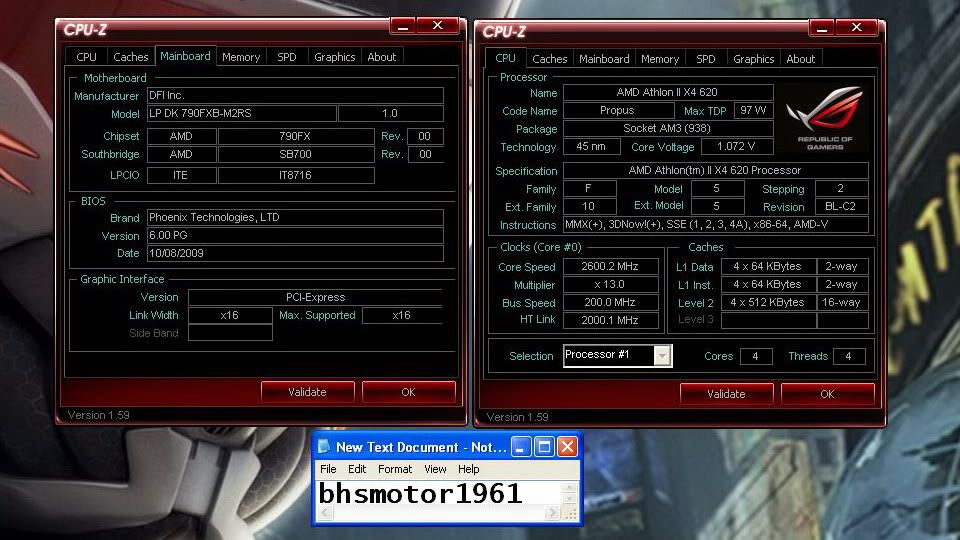This screenshot has width=960, height=540.
Task: Switch to Memory tab in right CPU-Z window
Action: [x=659, y=59]
